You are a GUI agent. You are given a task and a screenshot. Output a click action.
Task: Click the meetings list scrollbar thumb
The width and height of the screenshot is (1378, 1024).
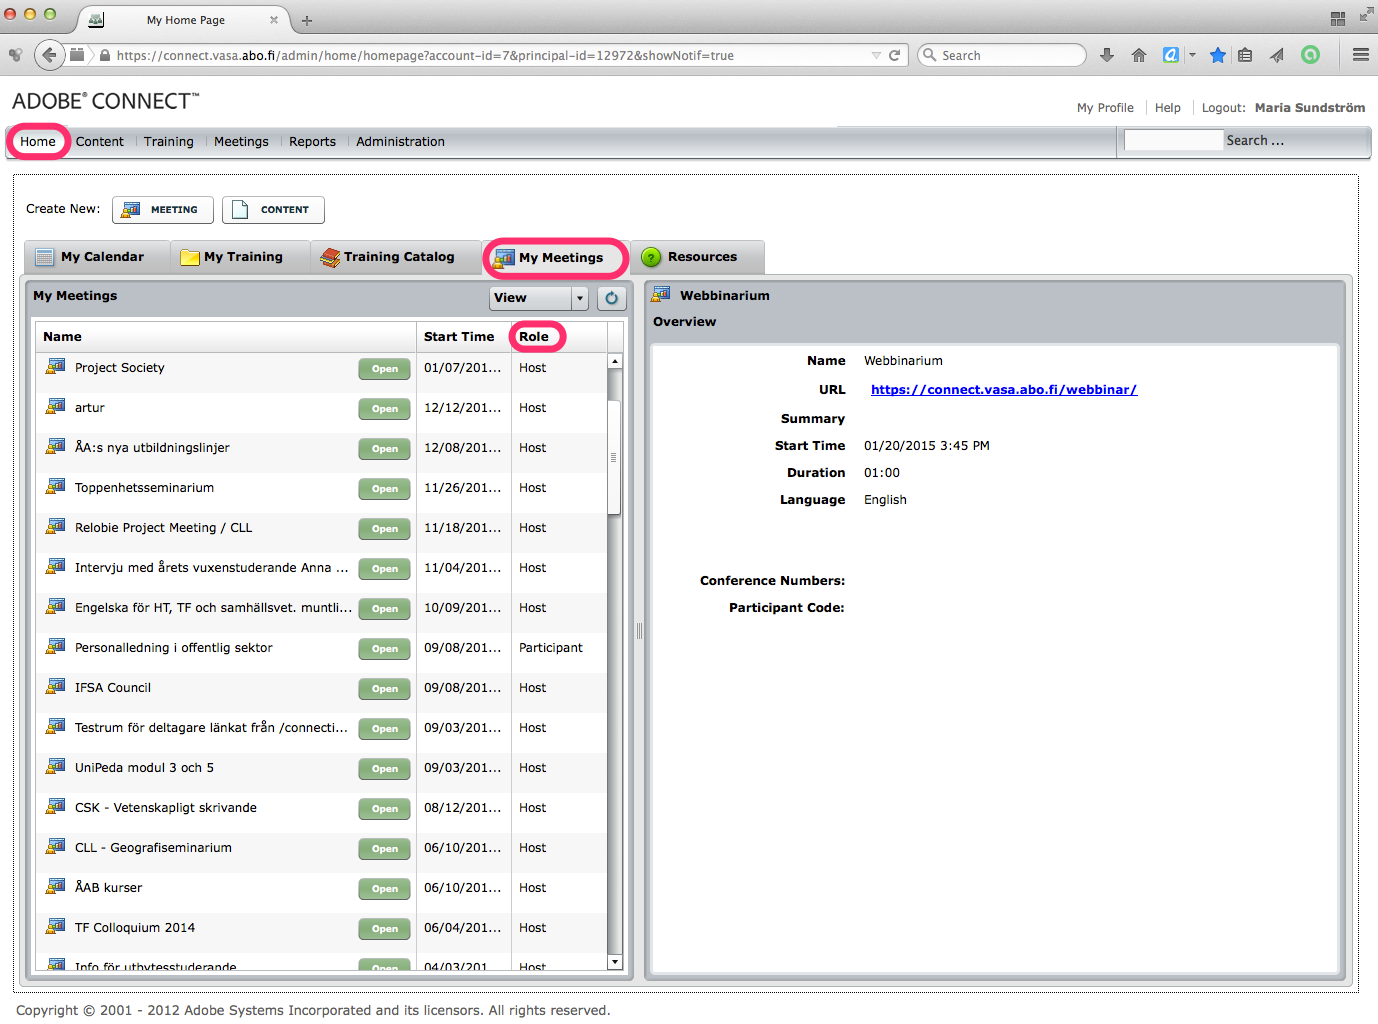coord(614,457)
